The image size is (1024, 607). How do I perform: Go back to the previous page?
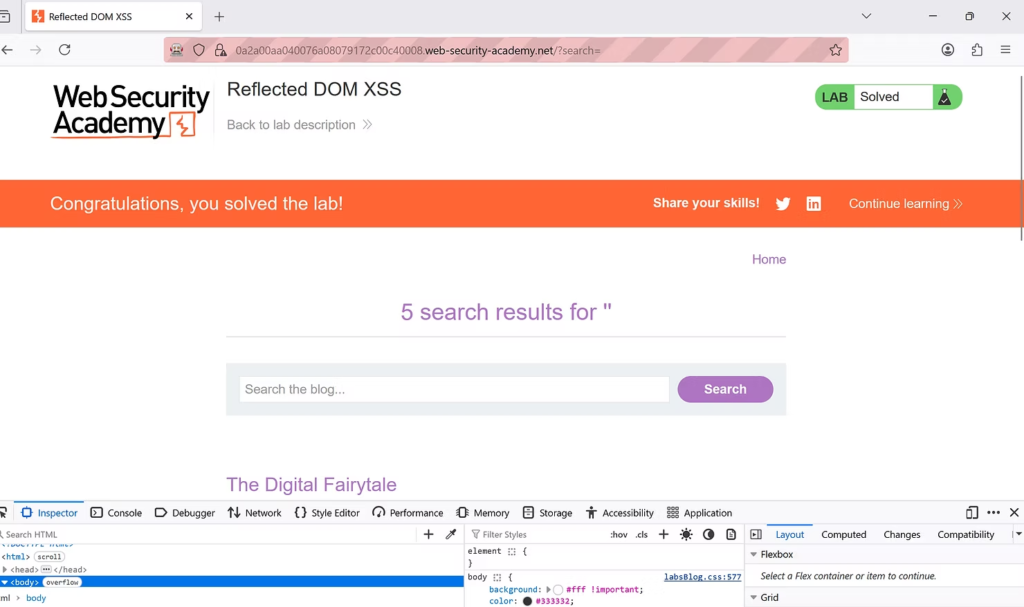pos(7,50)
